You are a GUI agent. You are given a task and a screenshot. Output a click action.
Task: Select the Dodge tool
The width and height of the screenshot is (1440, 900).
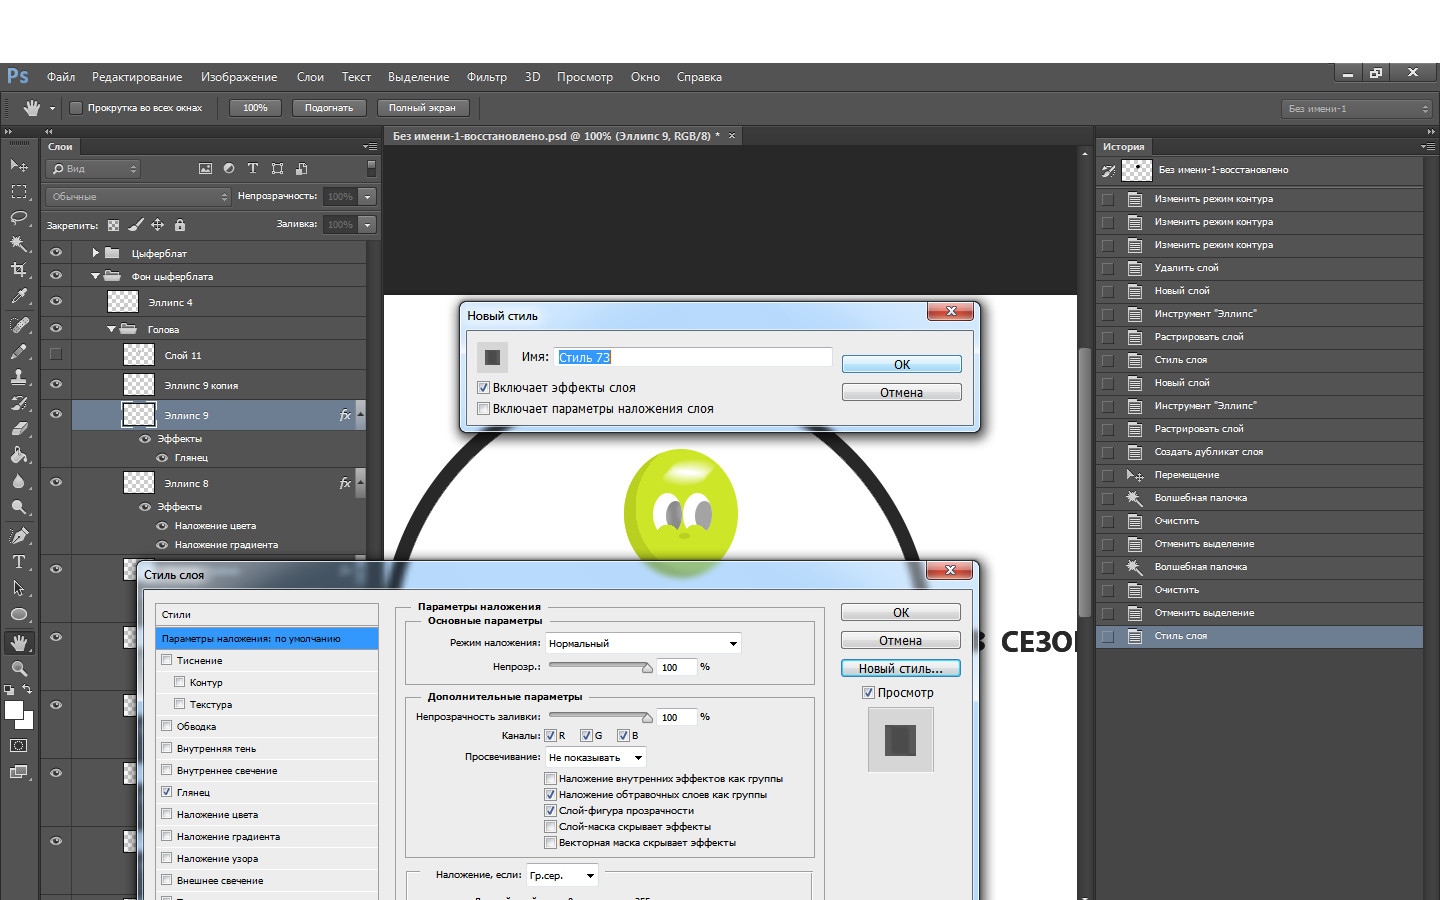point(19,507)
